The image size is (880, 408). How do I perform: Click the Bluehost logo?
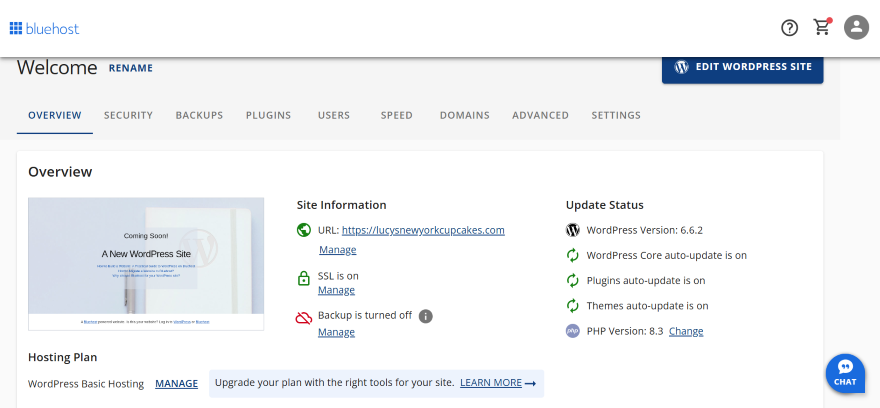pyautogui.click(x=44, y=28)
